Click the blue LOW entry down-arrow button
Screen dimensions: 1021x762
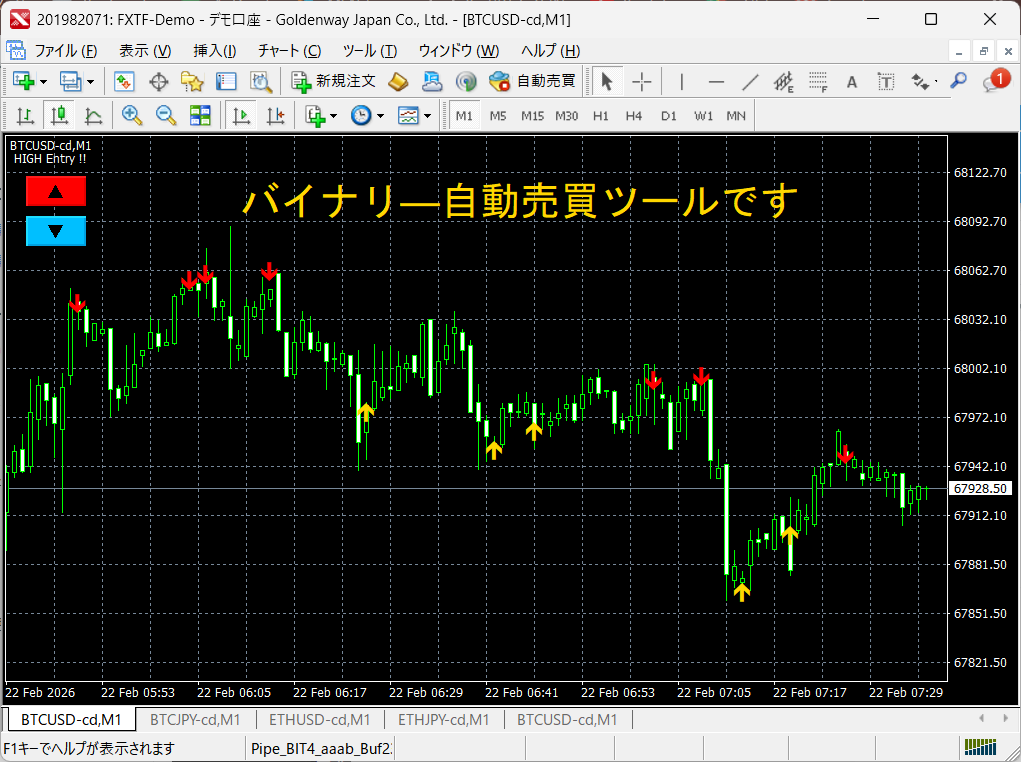56,231
